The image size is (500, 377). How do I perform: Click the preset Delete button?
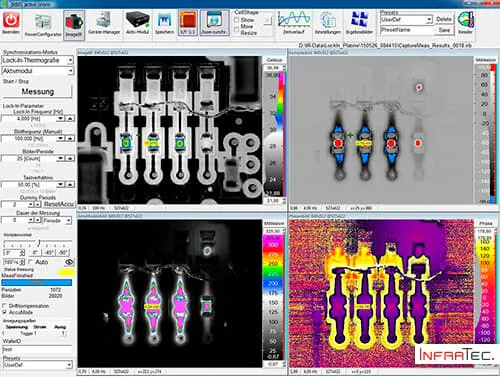[444, 19]
